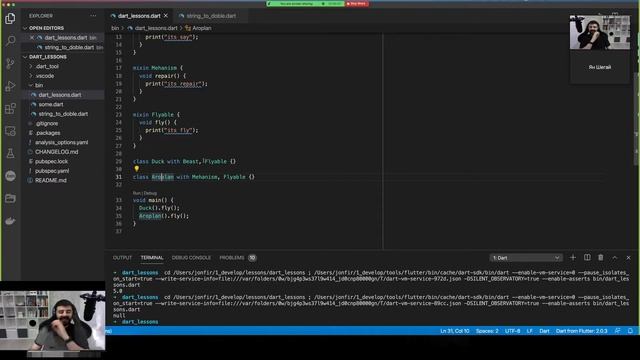Switch to the OUTPUT panel tab
The image size is (640, 360).
click(x=122, y=258)
